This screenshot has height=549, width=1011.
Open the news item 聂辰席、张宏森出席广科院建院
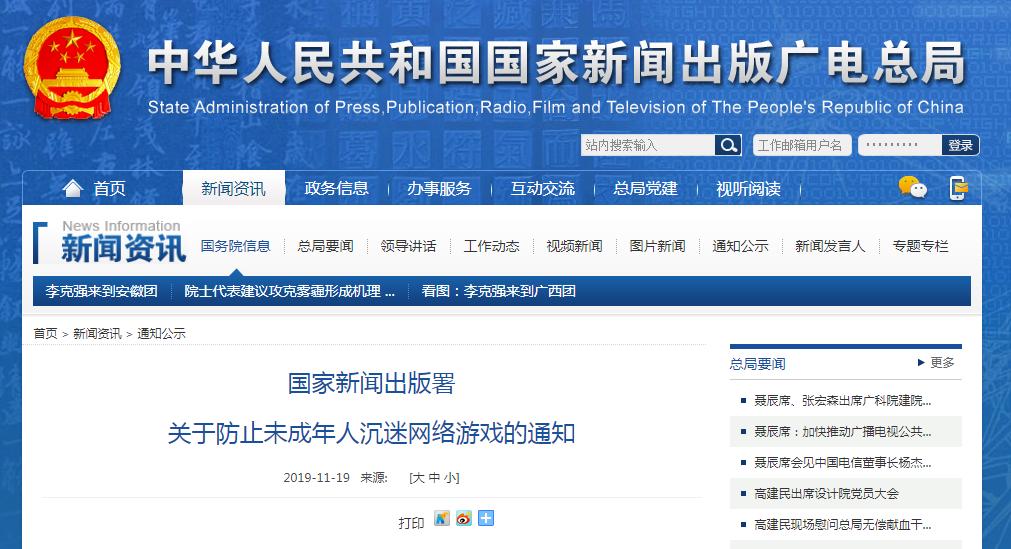[x=842, y=401]
